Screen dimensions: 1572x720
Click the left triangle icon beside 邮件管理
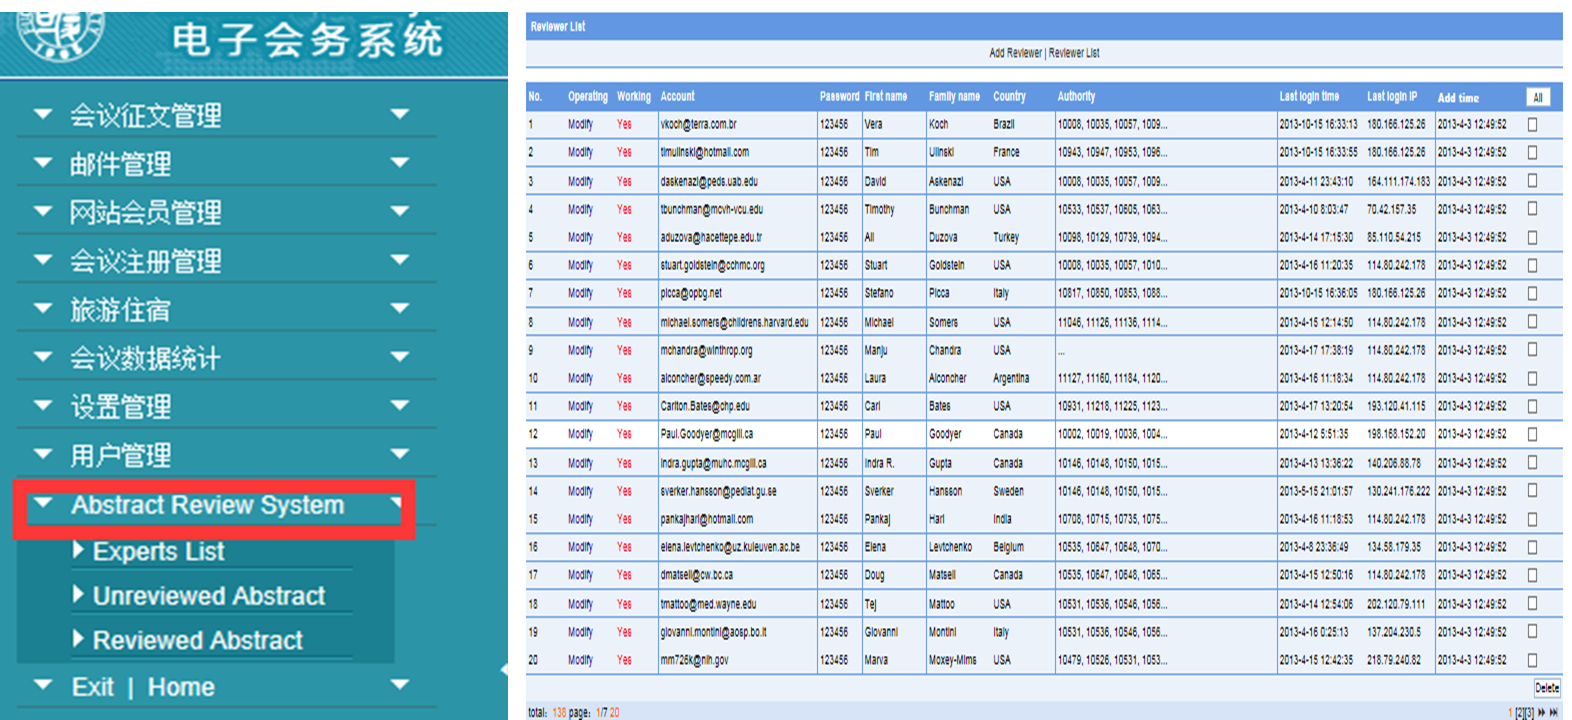click(43, 162)
